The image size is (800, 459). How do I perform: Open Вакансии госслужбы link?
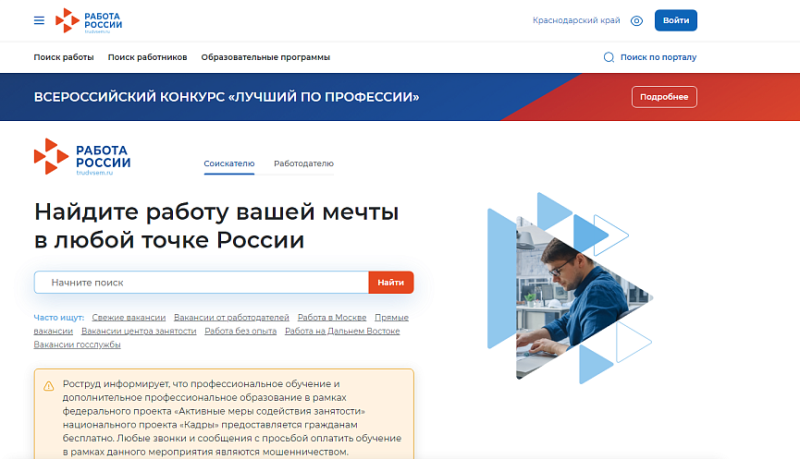coord(77,345)
